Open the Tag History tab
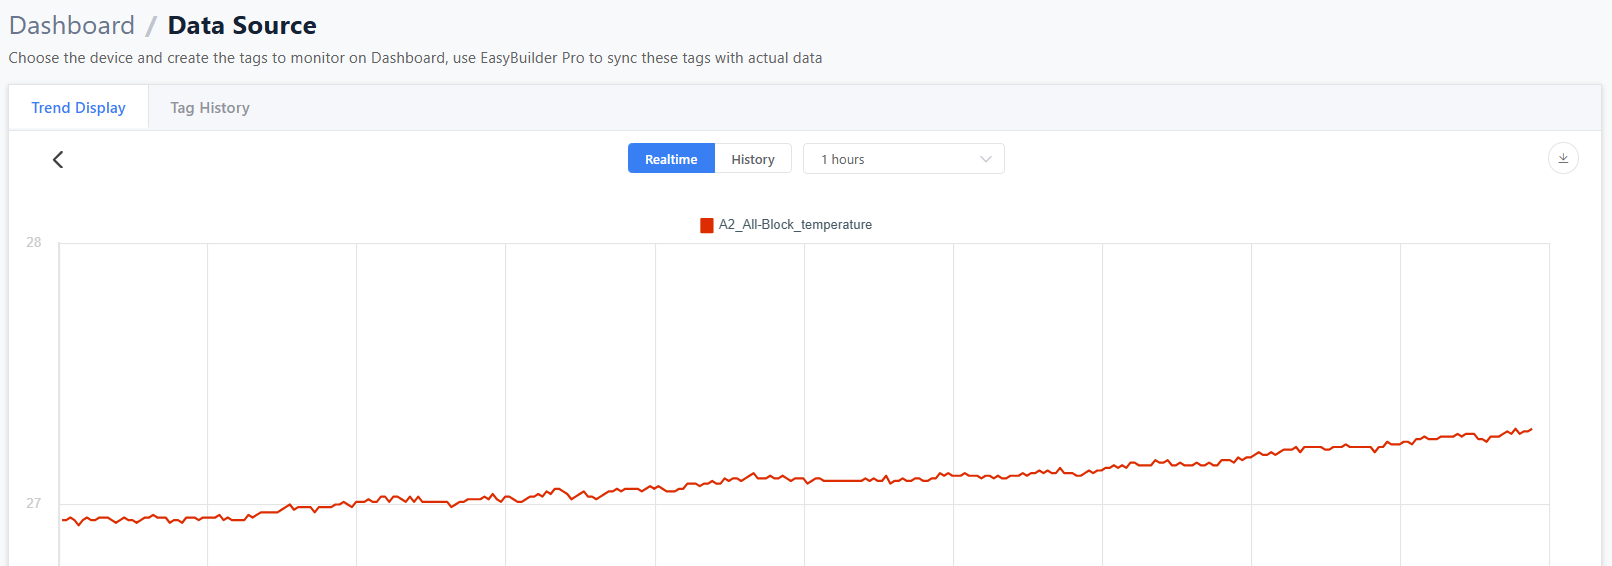Viewport: 1612px width, 566px height. coord(210,108)
